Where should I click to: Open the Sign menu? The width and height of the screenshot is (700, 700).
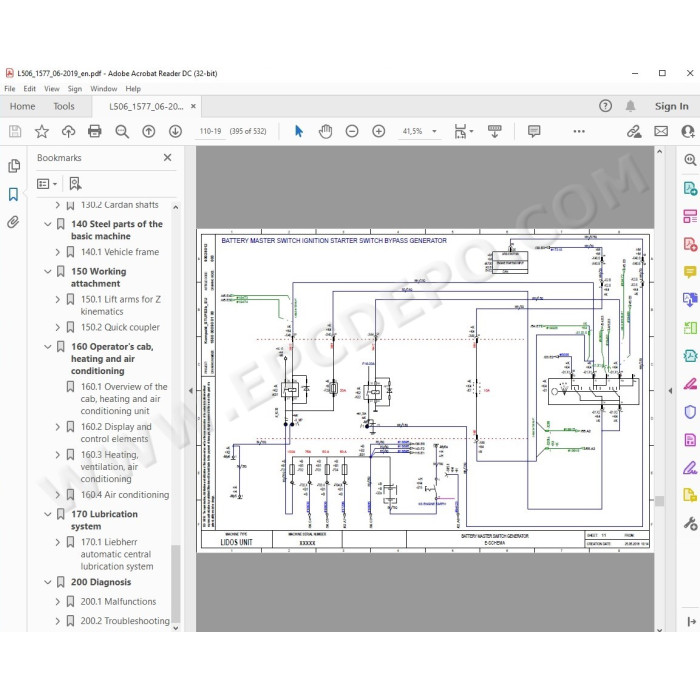[75, 89]
